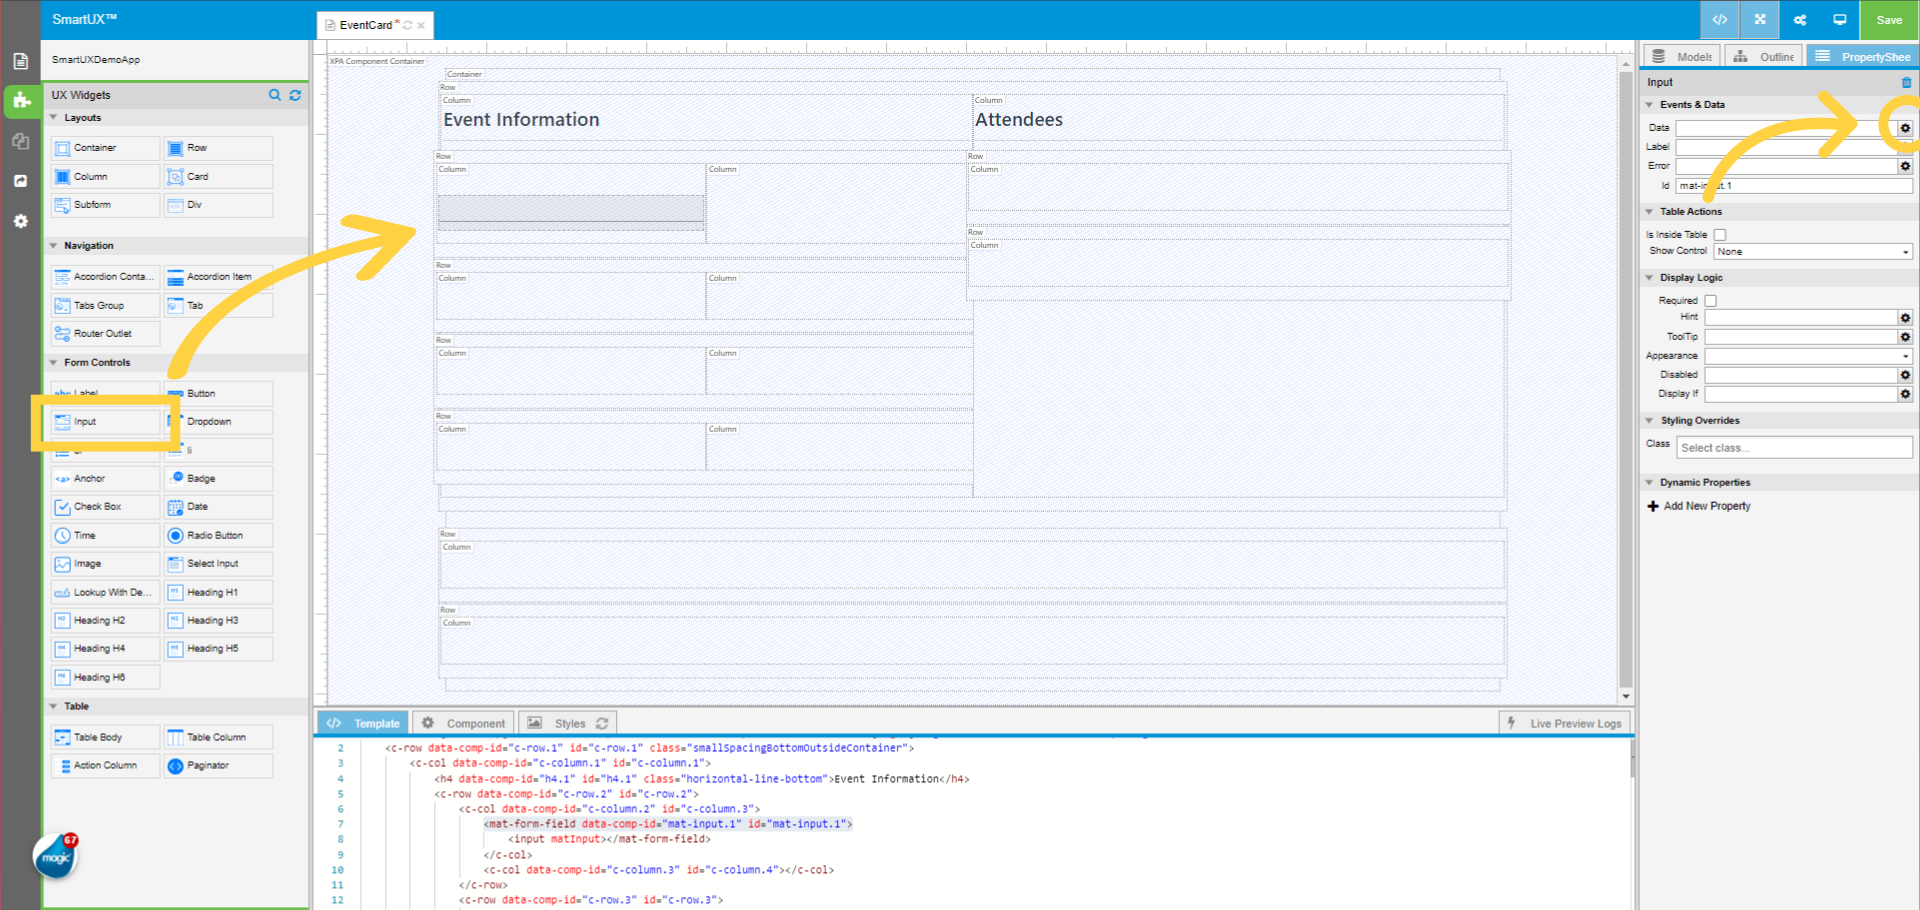
Task: Enable the Is Inside Table checkbox
Action: (1720, 234)
